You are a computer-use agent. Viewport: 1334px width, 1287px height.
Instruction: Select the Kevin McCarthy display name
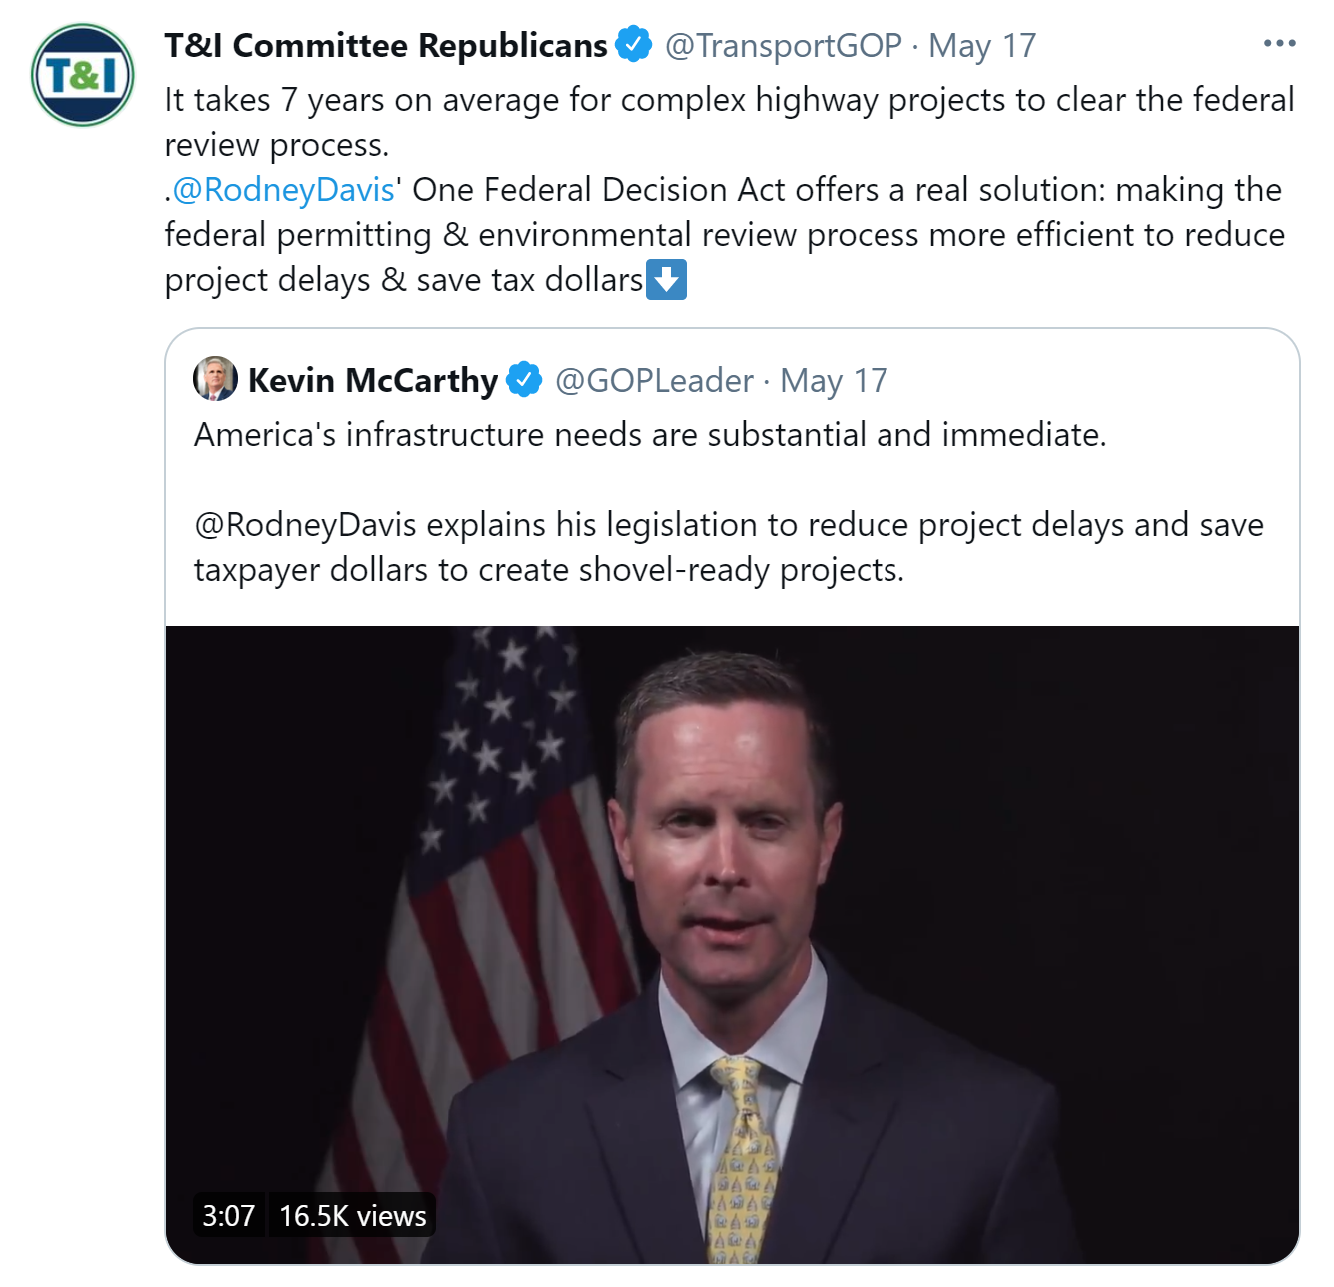[x=372, y=381]
